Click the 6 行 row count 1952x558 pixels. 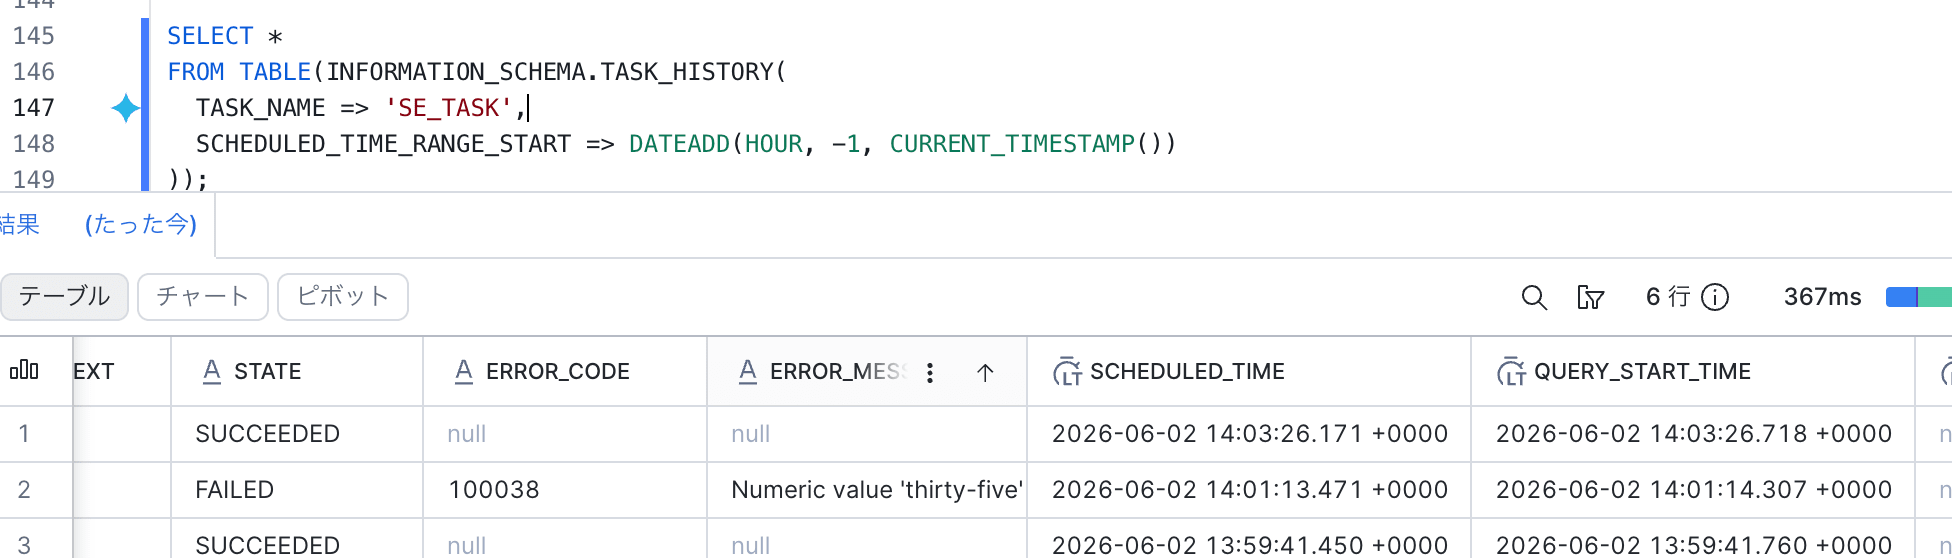[x=1668, y=297]
